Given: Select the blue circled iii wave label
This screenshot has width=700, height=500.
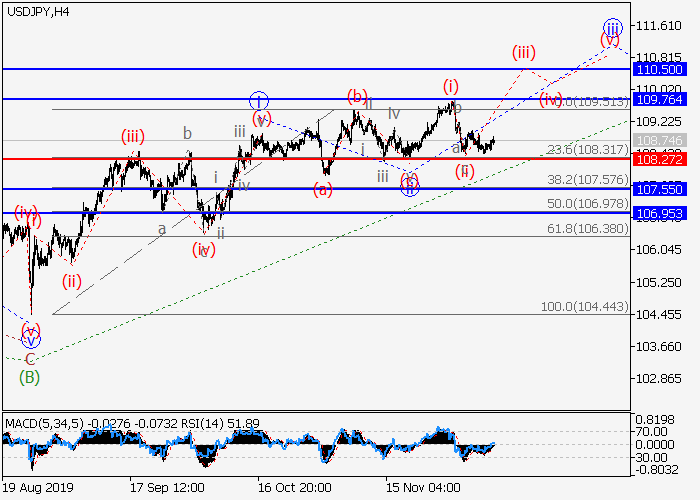Looking at the screenshot, I should point(612,26).
